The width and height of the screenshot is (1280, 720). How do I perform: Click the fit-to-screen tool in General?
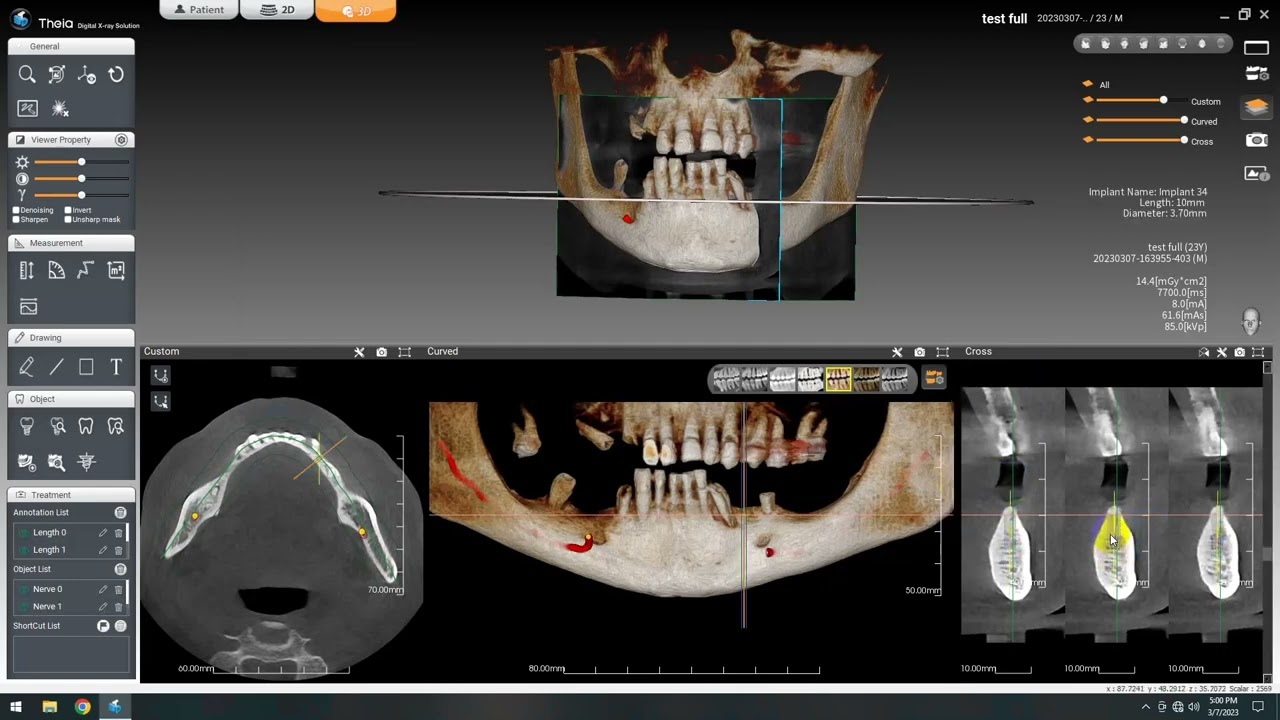[57, 75]
